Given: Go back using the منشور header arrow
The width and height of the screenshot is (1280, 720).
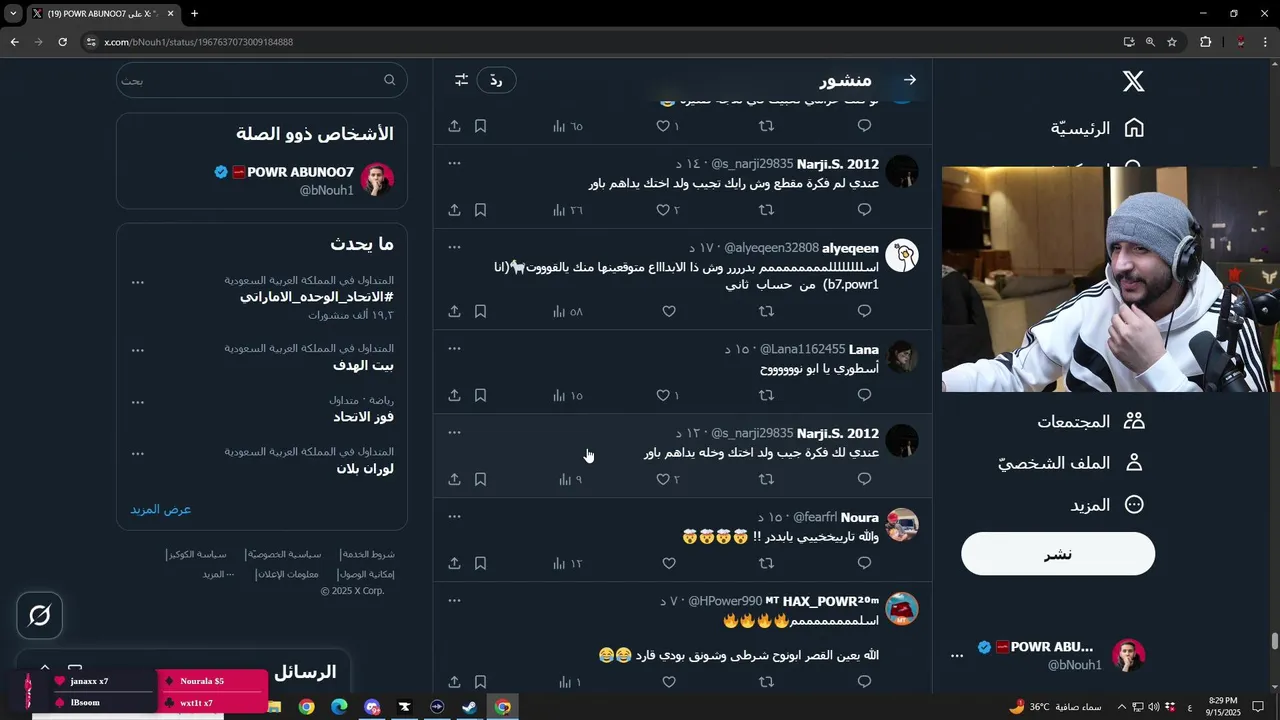Looking at the screenshot, I should click(x=909, y=80).
